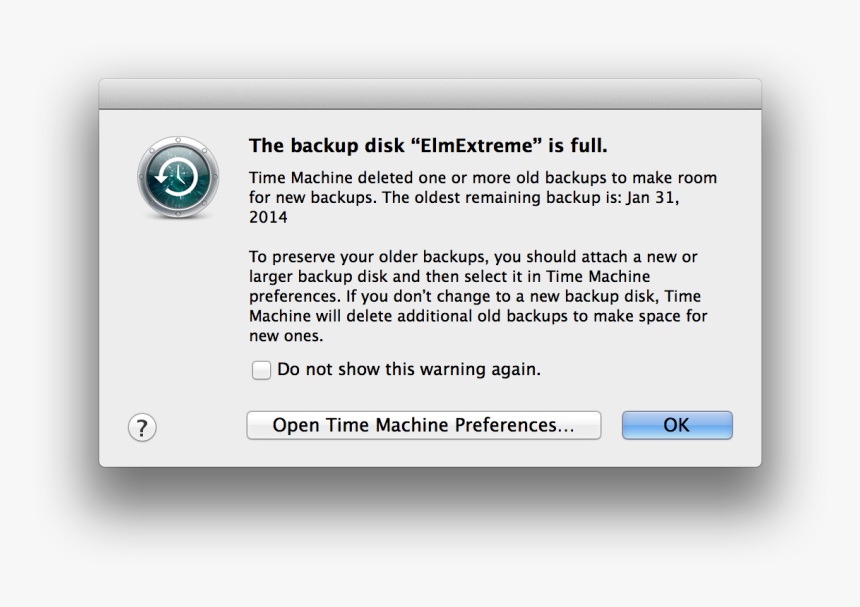Click the dialog's gray title bar

(x=430, y=94)
